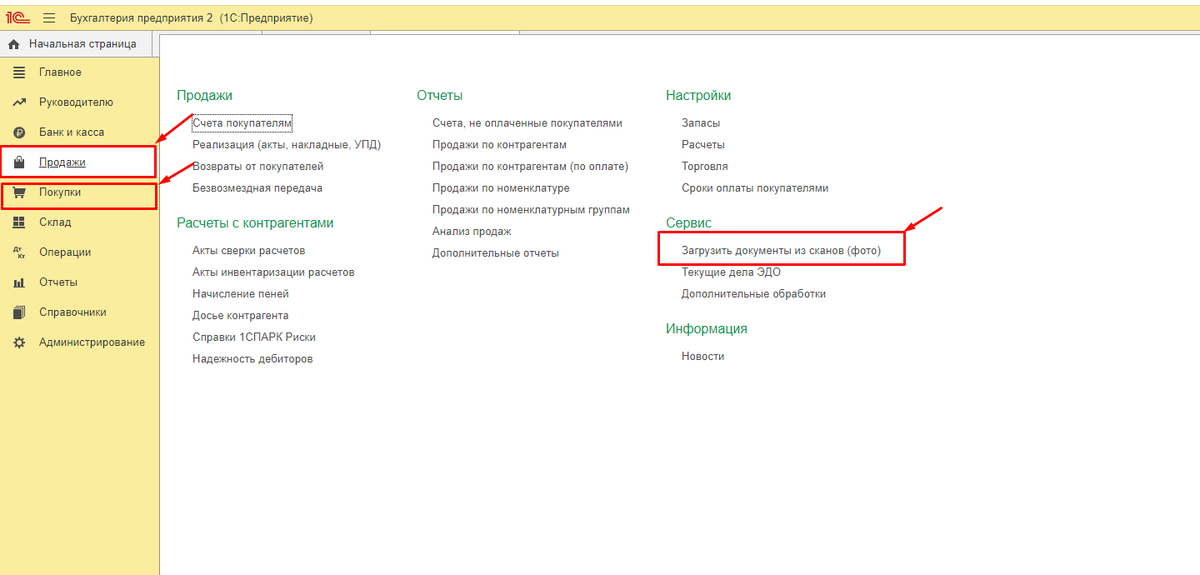Image resolution: width=1200 pixels, height=575 pixels.
Task: Click the Информация group heading
Action: [706, 328]
